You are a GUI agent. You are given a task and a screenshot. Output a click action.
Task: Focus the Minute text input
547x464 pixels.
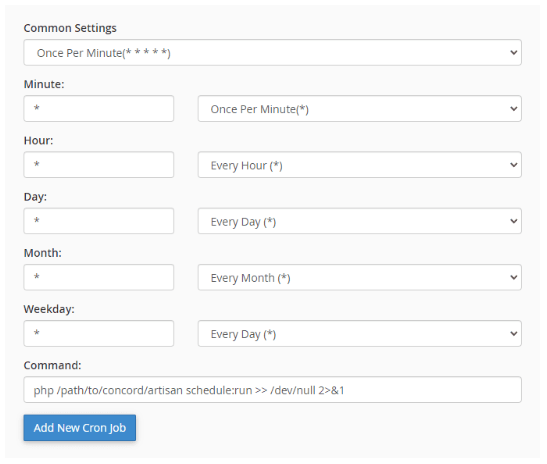pyautogui.click(x=99, y=108)
